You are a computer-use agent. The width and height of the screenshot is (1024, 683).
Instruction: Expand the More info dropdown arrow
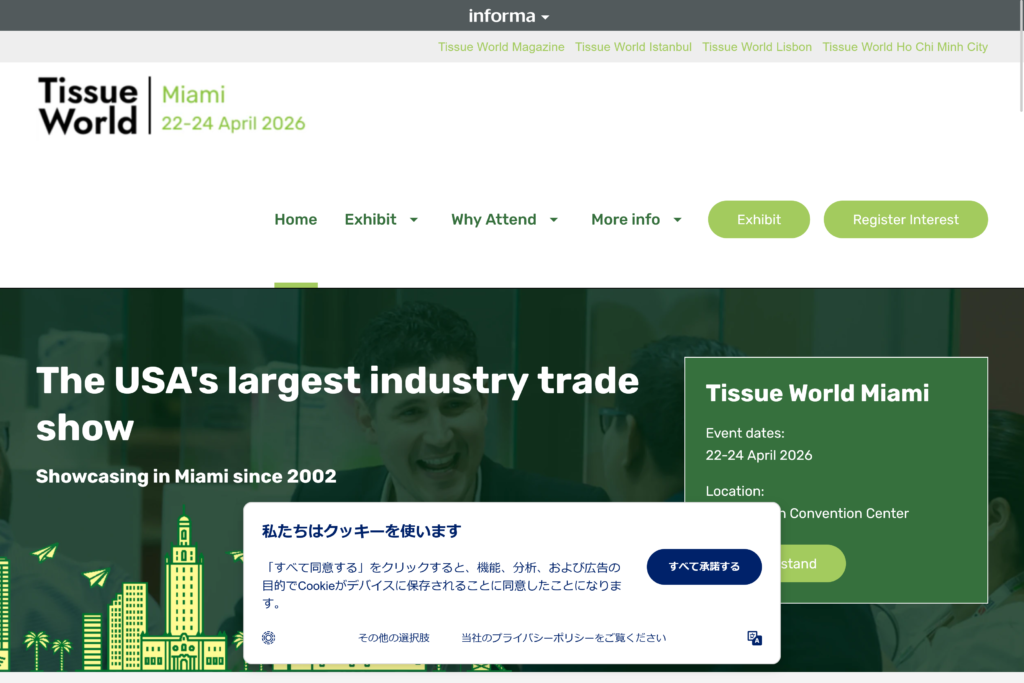click(677, 220)
